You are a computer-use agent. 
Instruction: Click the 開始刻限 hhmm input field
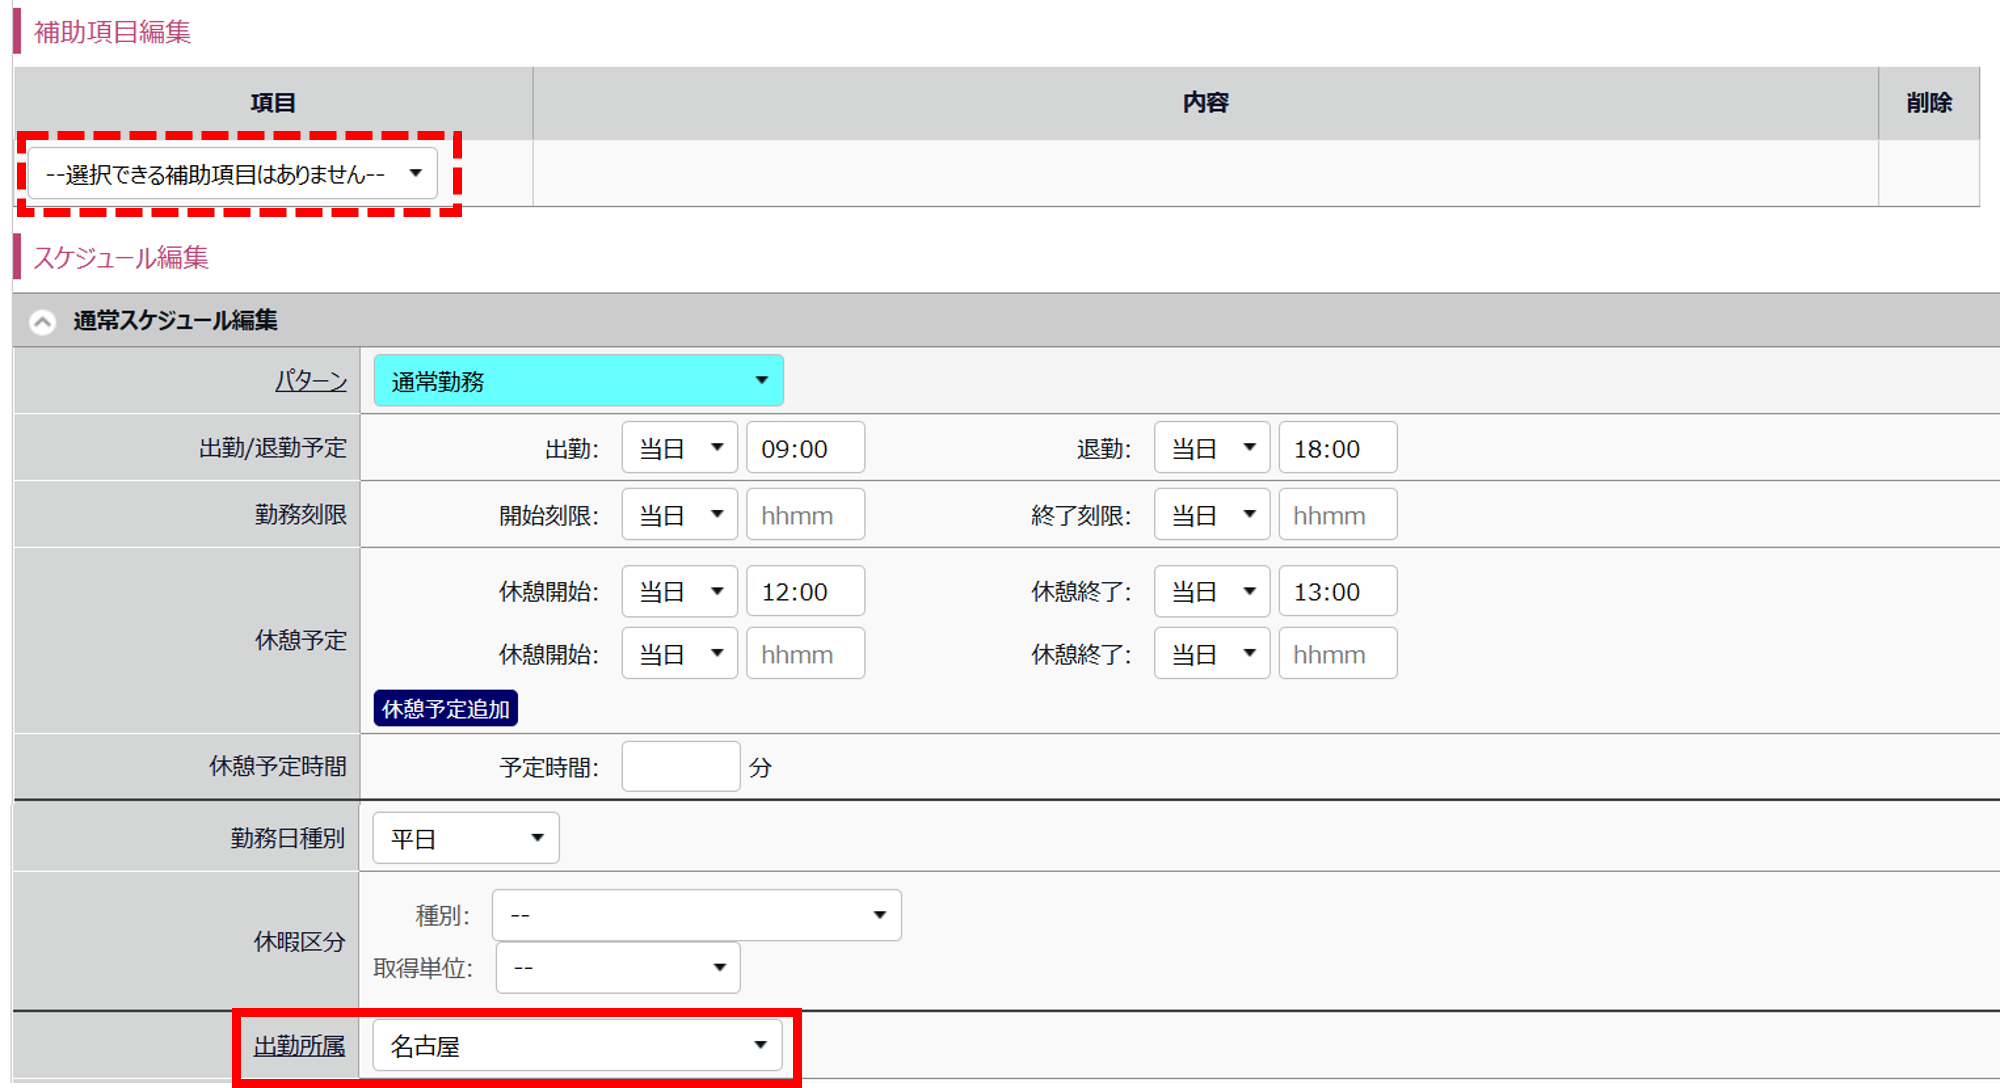tap(805, 514)
